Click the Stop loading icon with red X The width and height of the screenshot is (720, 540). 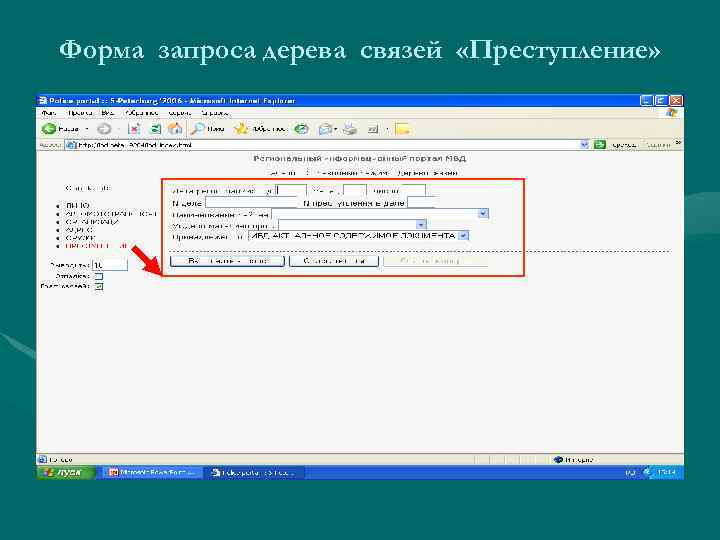(x=134, y=129)
